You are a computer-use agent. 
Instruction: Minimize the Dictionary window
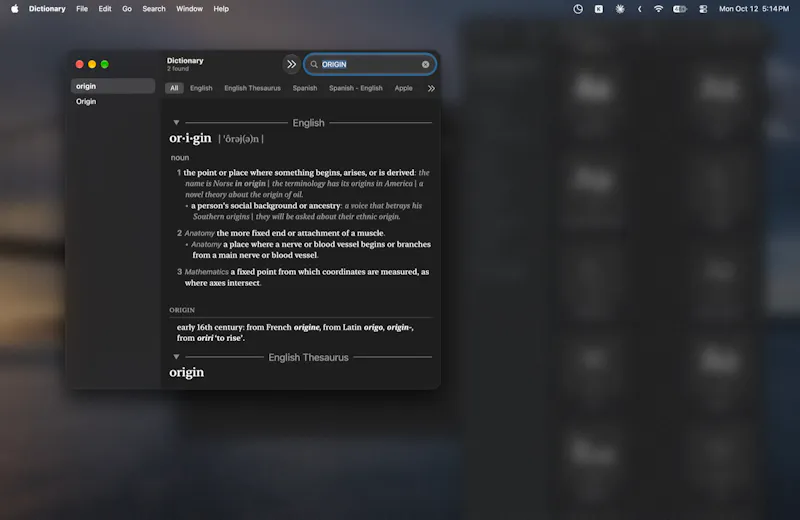pos(92,64)
